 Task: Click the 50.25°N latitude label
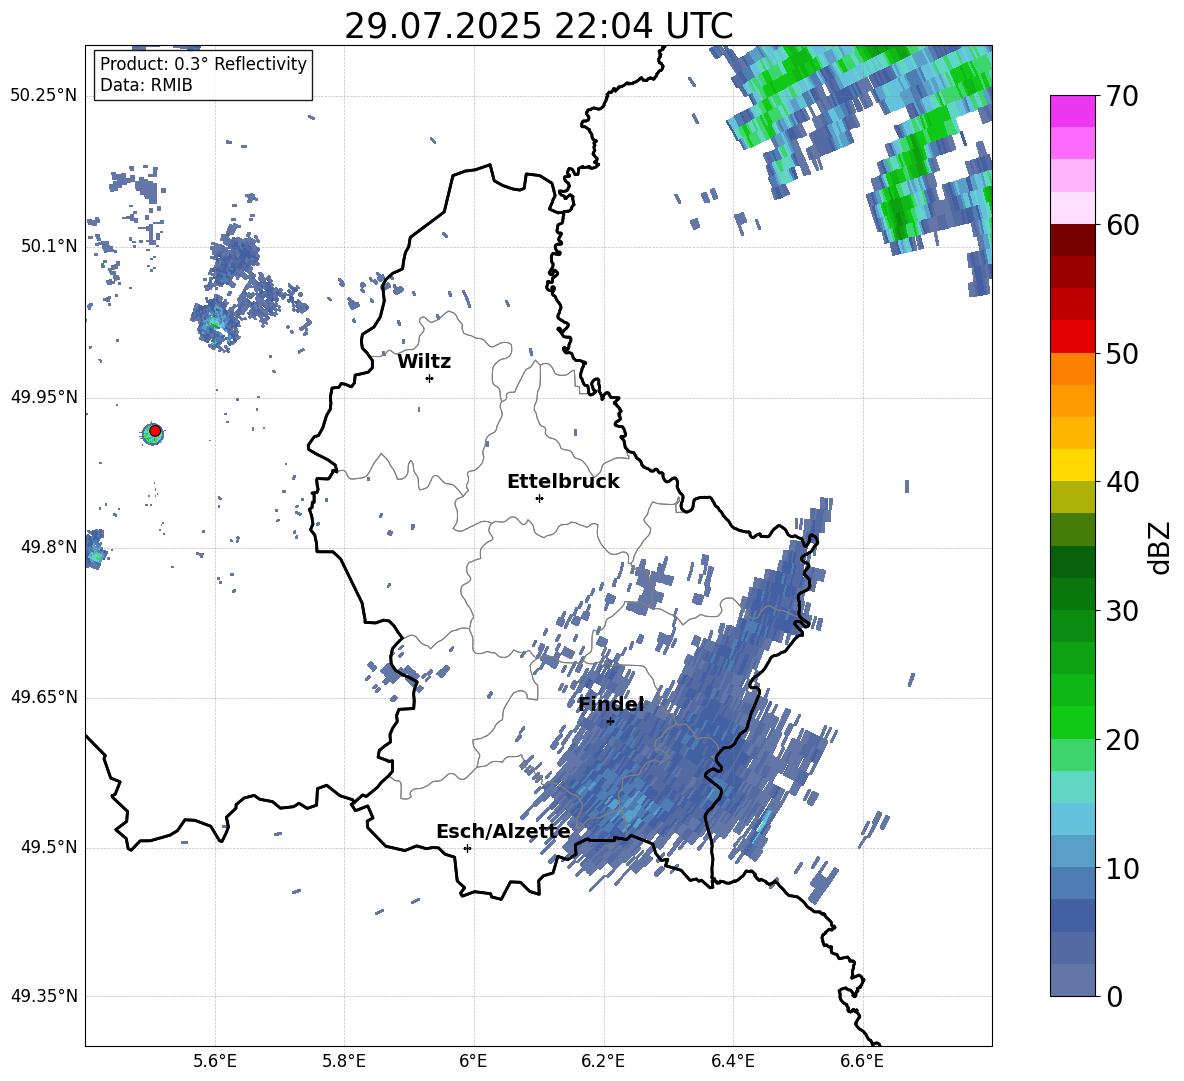tap(44, 96)
